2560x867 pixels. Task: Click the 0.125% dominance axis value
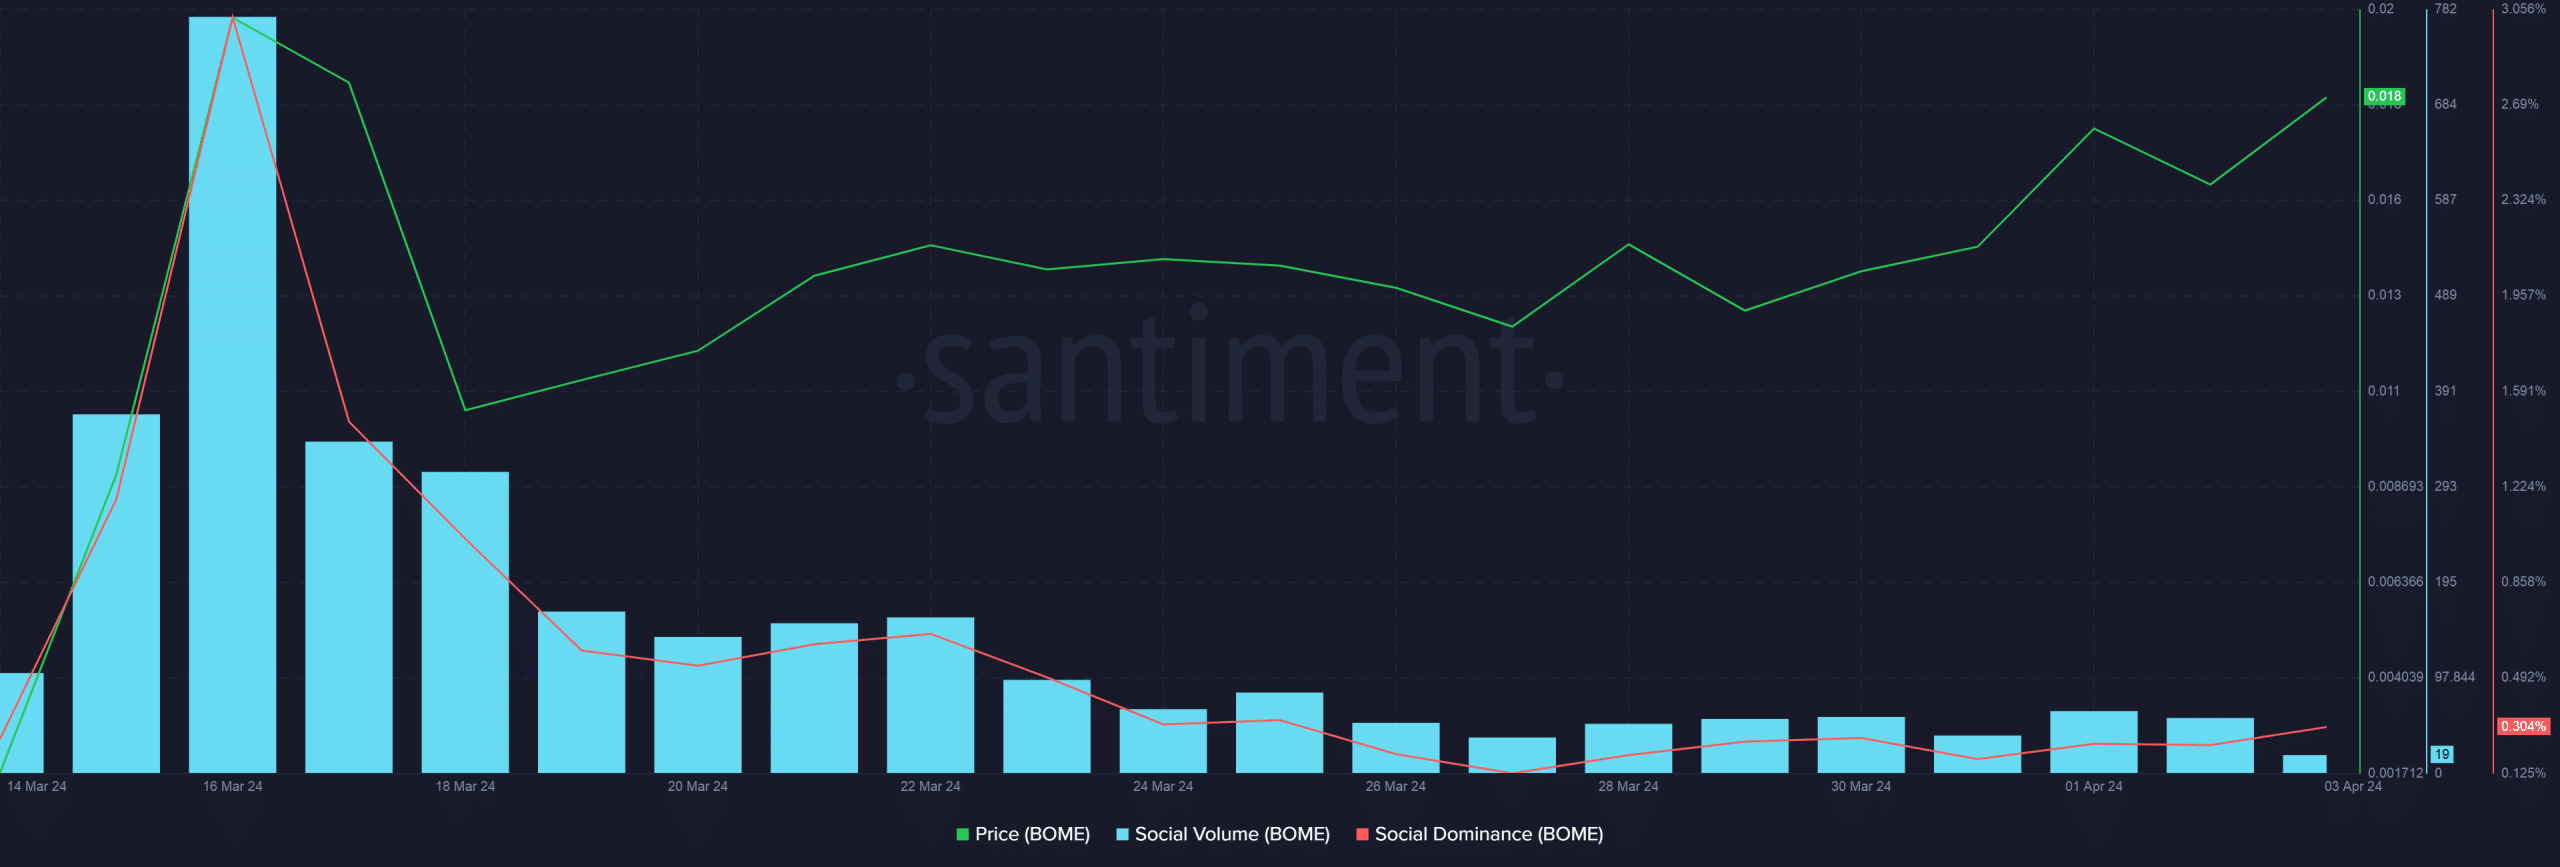2523,772
